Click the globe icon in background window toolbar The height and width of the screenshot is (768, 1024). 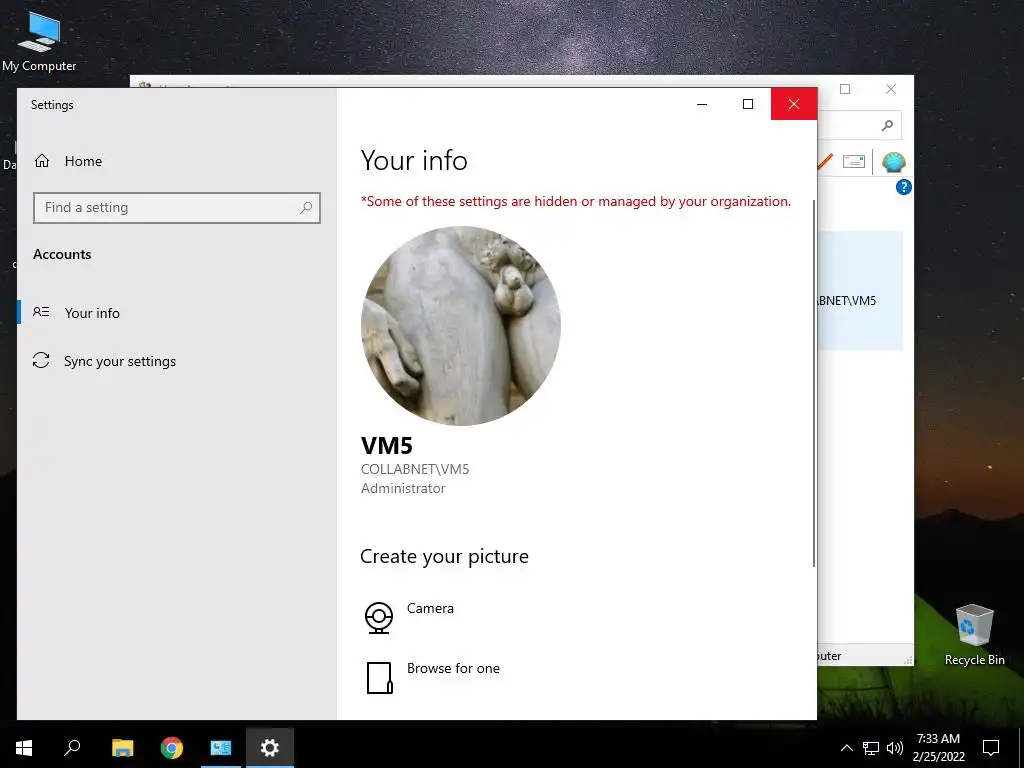[893, 162]
